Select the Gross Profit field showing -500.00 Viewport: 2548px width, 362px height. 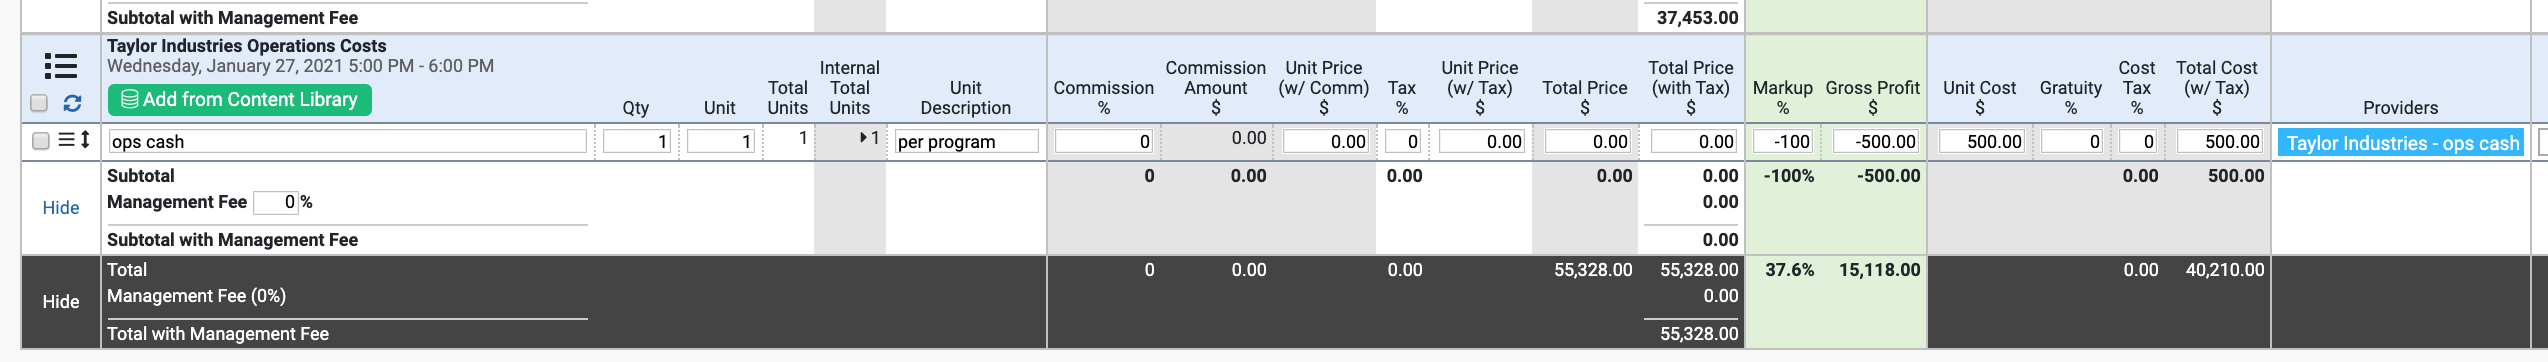tap(1876, 141)
